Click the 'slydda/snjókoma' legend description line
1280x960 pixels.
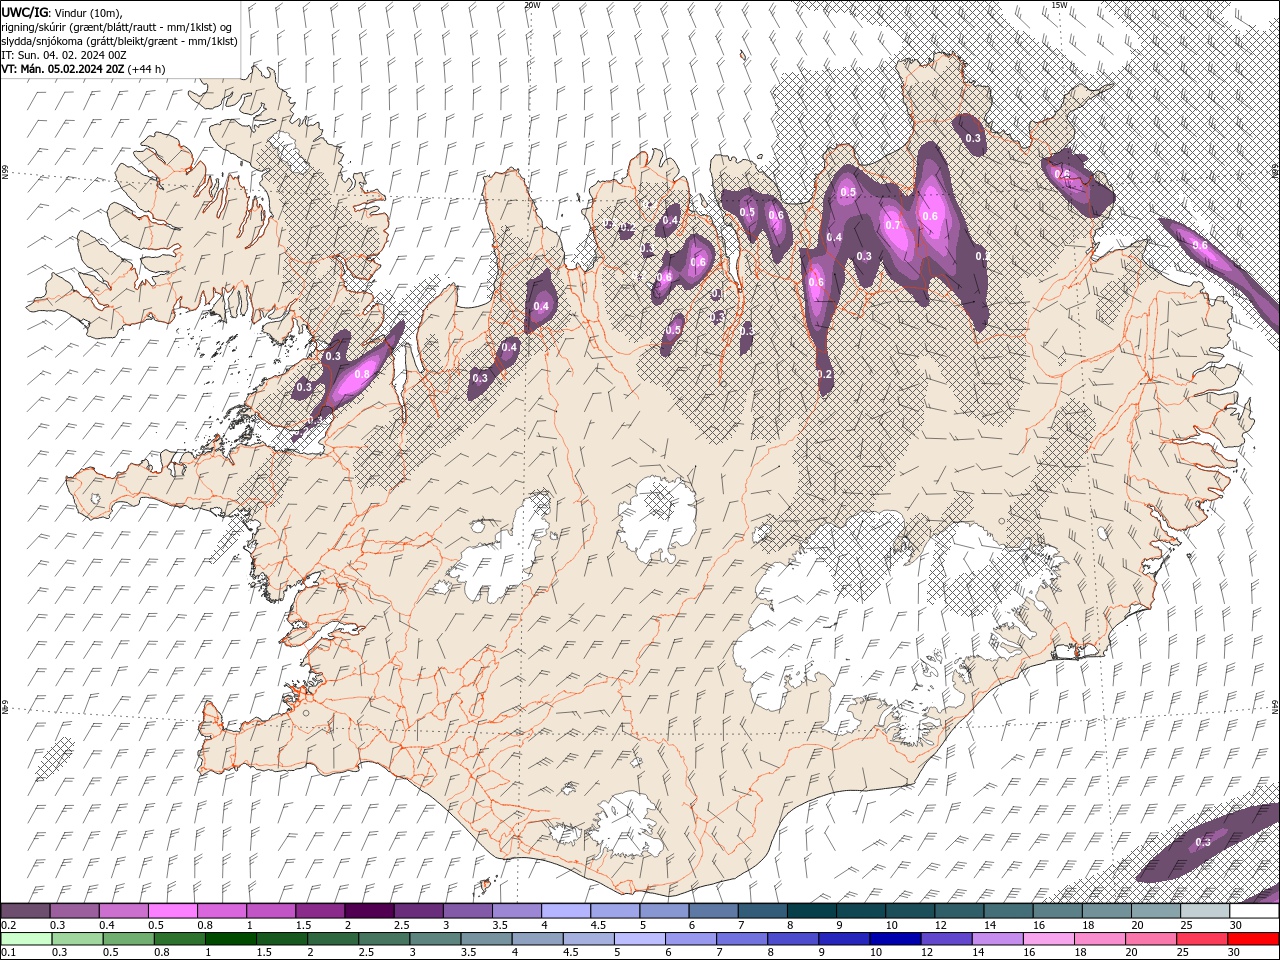(119, 41)
